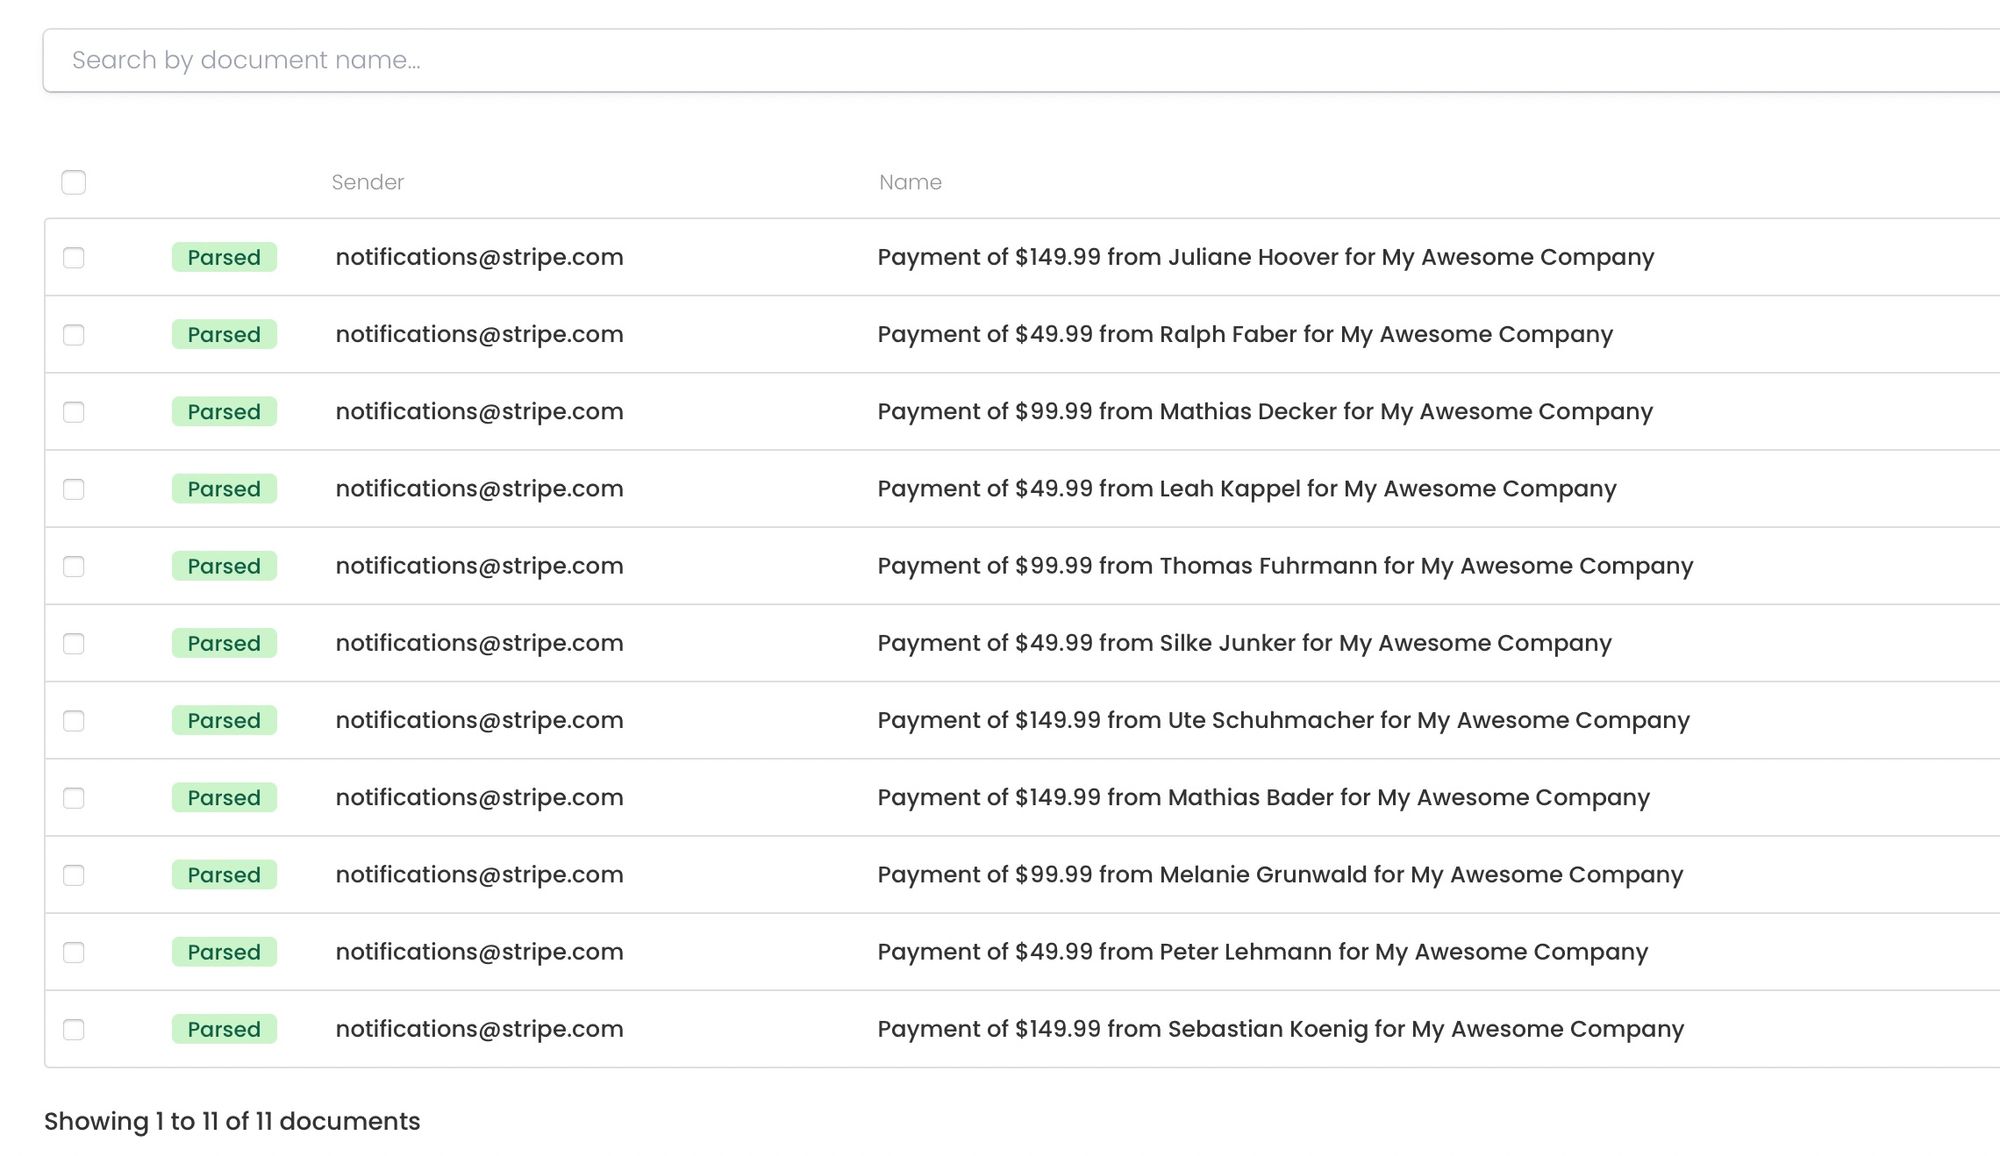Select the Thomas Fuhrmann row checkbox
This screenshot has height=1156, width=2000.
pos(74,566)
